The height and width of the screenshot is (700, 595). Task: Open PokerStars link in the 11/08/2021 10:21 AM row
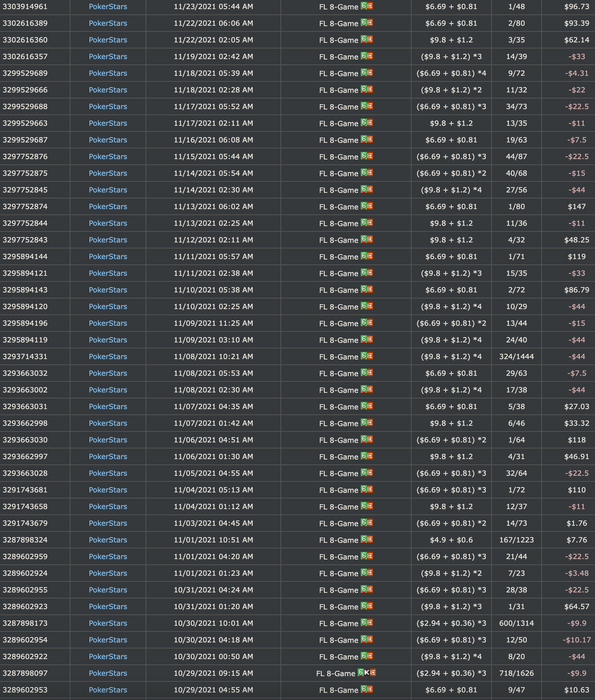(108, 357)
